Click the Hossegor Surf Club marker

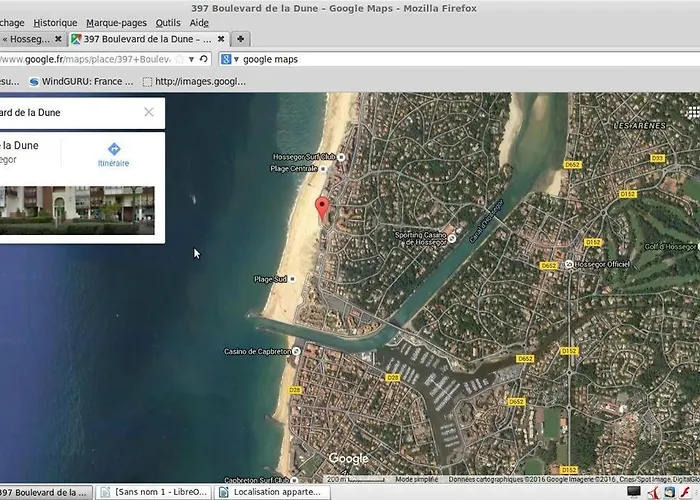[341, 157]
